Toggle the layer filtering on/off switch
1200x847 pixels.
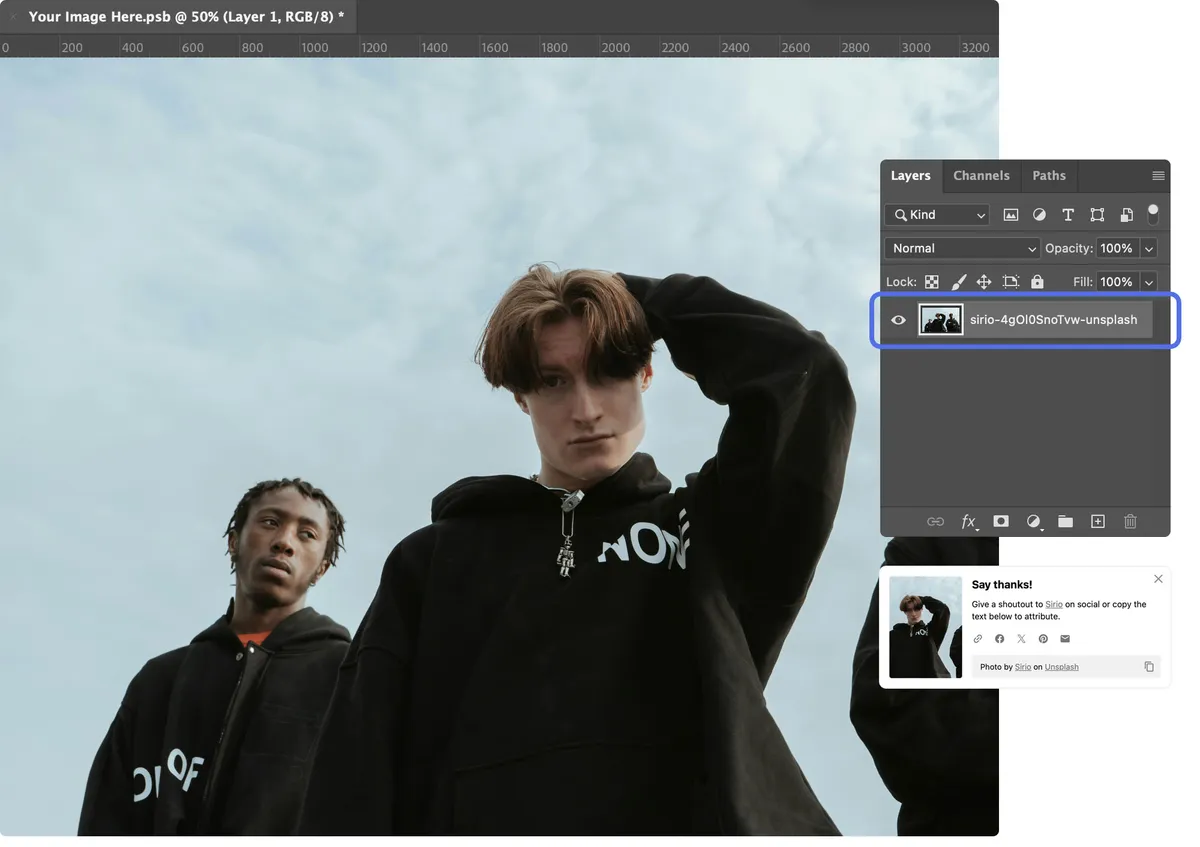point(1153,214)
